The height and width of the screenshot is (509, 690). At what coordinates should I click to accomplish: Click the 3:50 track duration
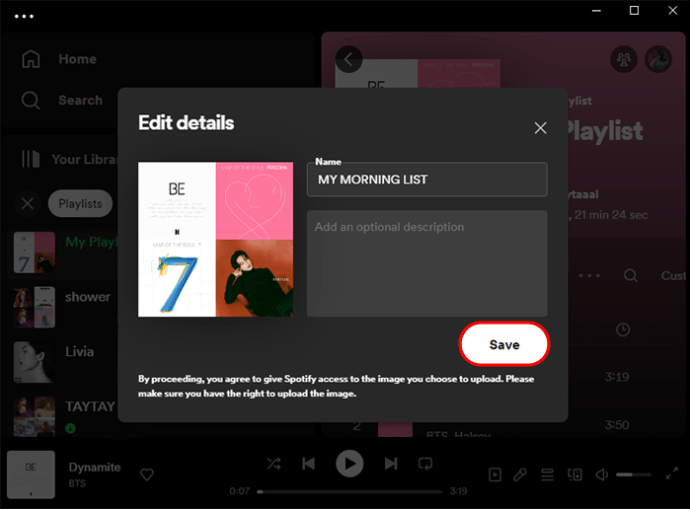617,425
